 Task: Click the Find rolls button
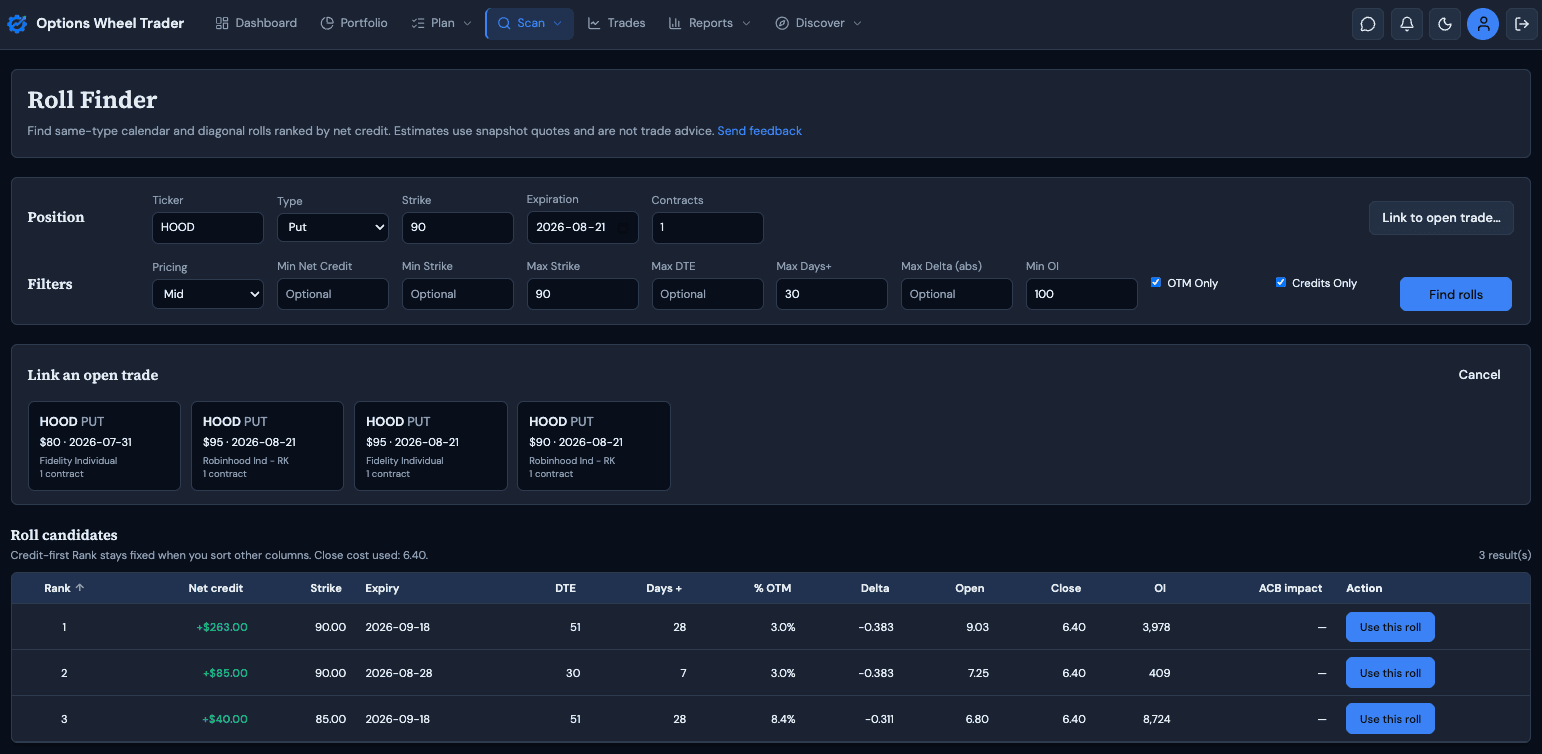click(1456, 294)
